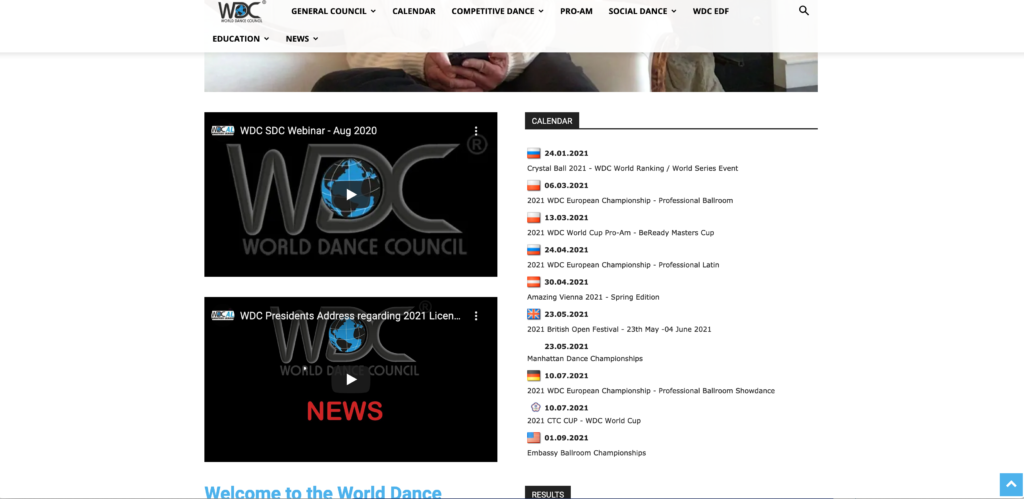1024x499 pixels.
Task: Expand the Education menu
Action: click(x=240, y=39)
